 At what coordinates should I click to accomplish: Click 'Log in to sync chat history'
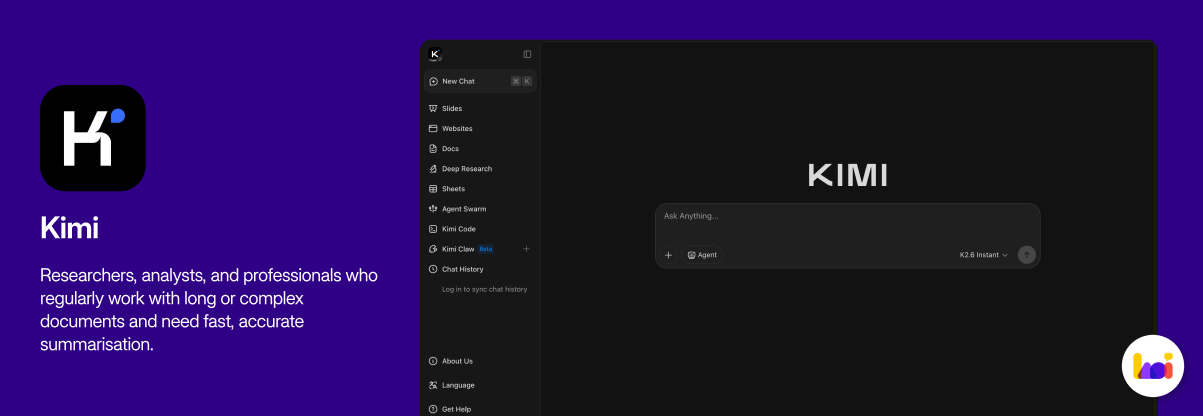484,289
